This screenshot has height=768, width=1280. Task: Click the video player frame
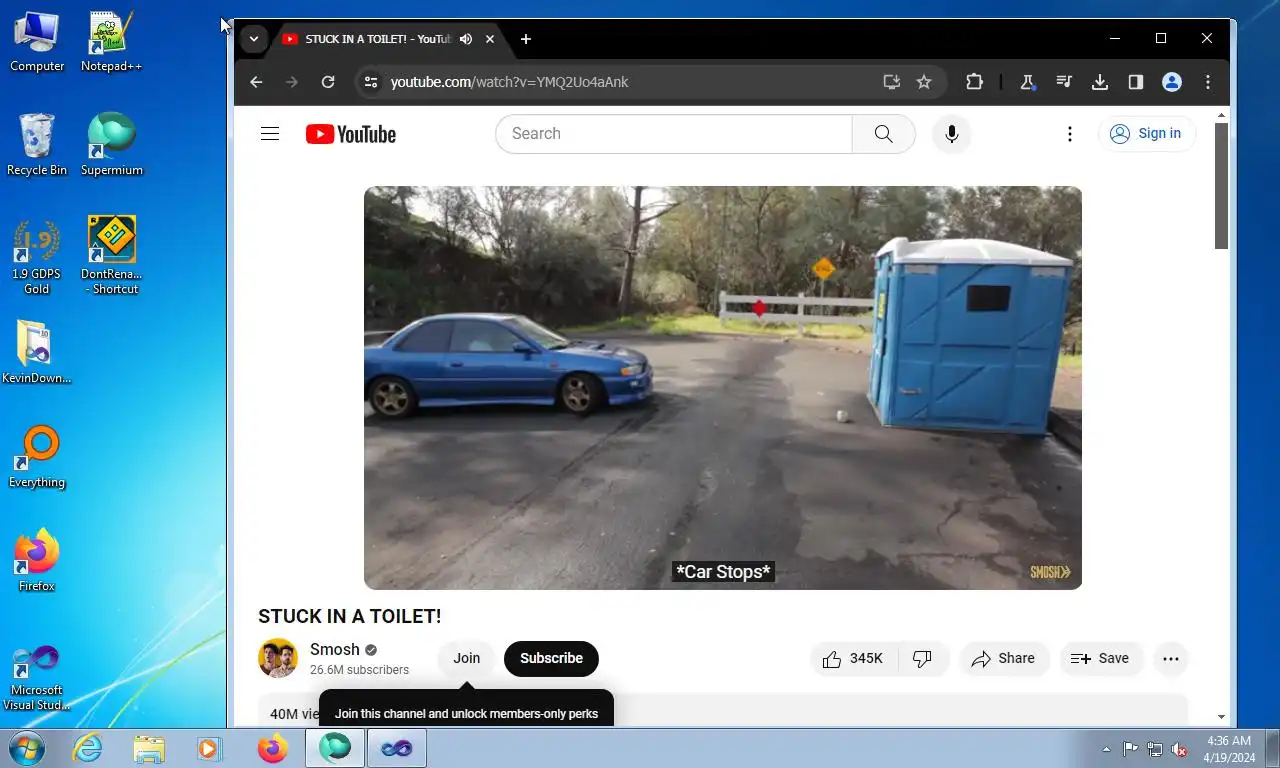[723, 388]
